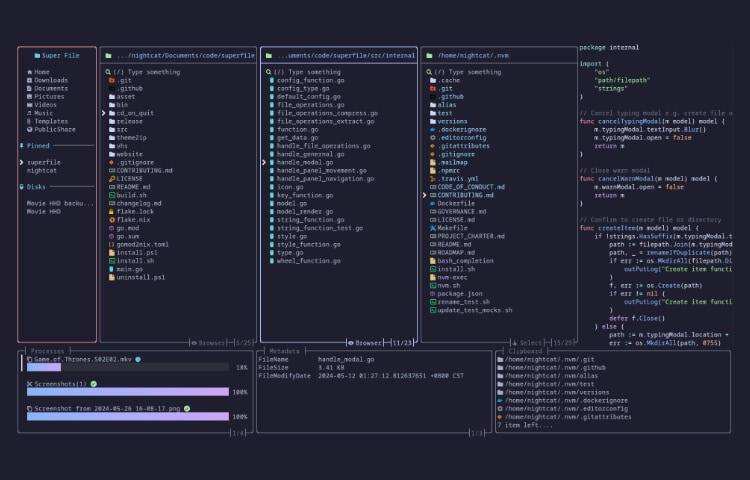Click the key icon next to LICENSE
The height and width of the screenshot is (480, 750).
click(x=110, y=178)
